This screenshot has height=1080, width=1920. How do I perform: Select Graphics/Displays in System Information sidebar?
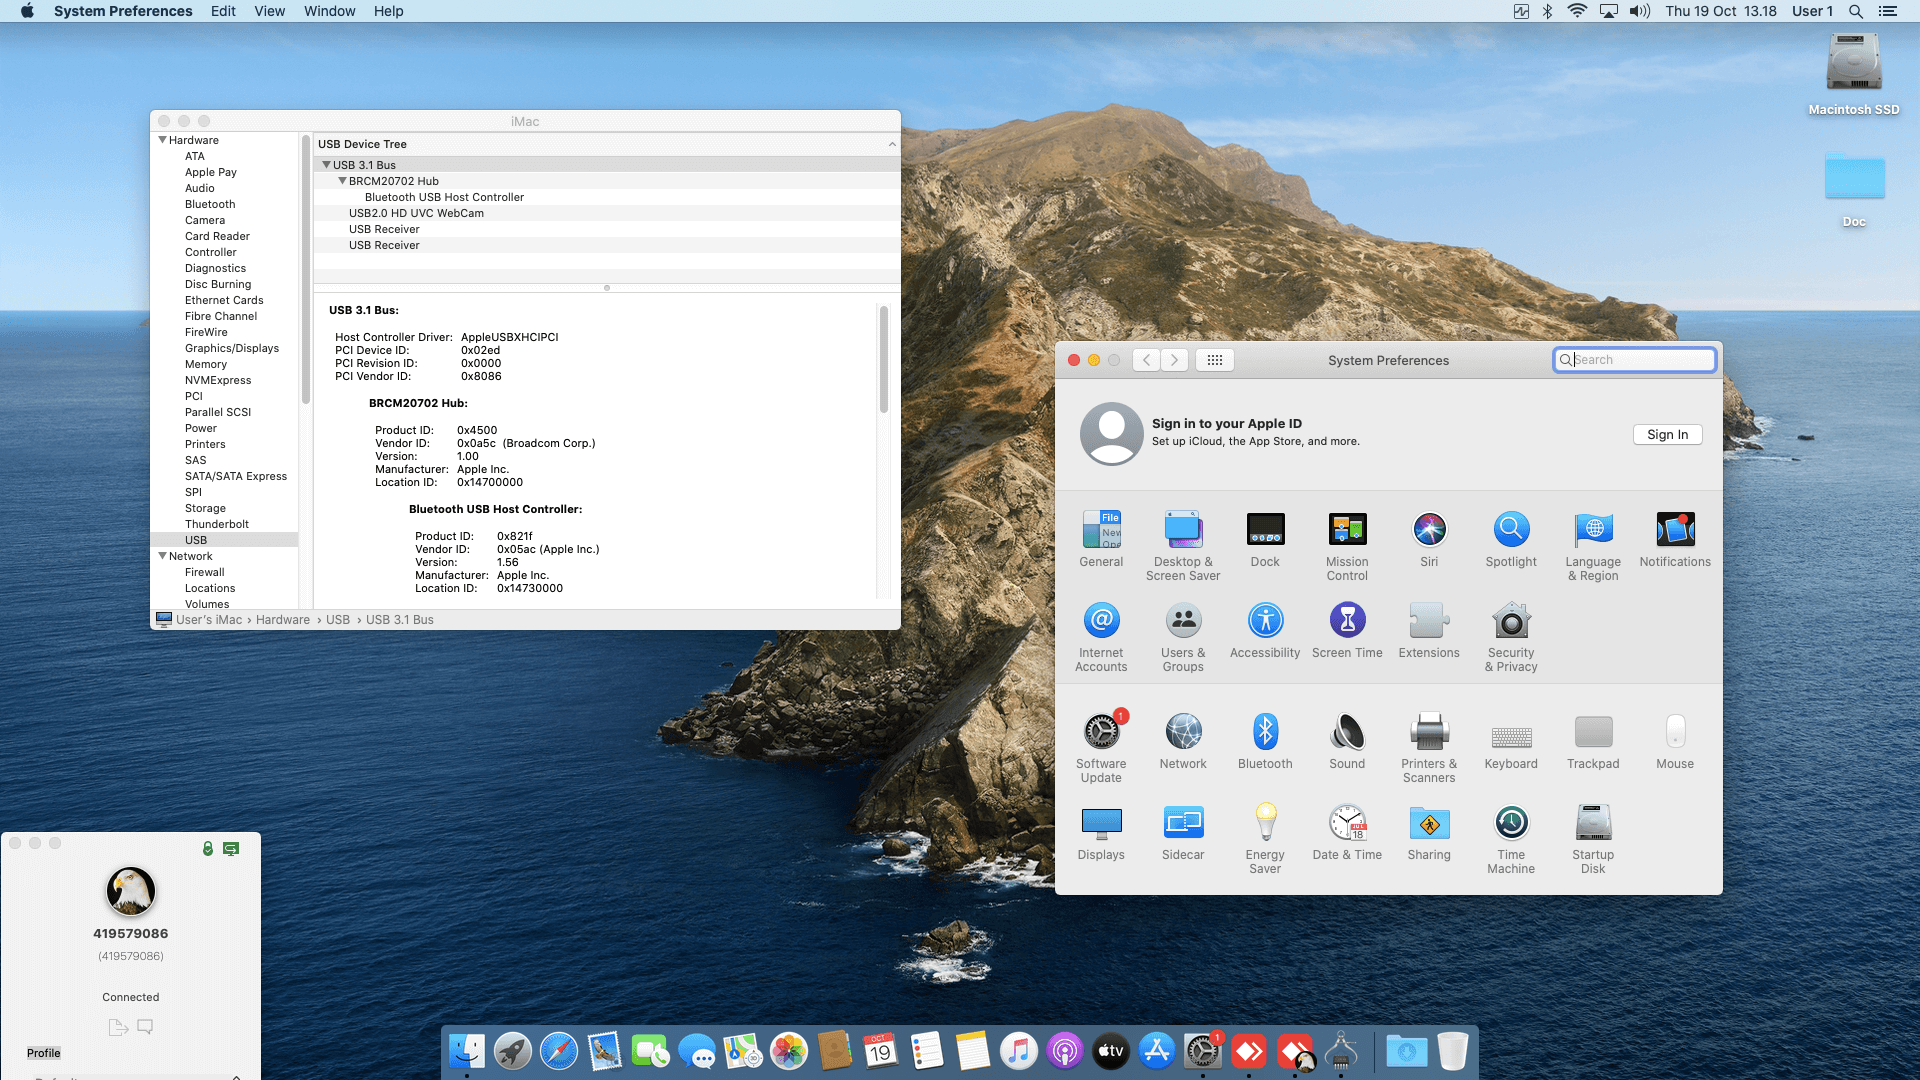[x=232, y=348]
